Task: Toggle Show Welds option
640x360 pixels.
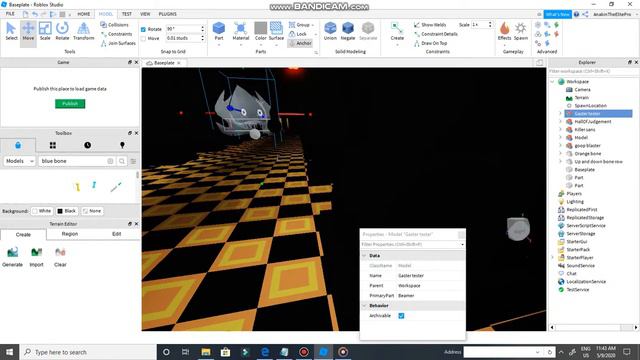Action: 430,25
